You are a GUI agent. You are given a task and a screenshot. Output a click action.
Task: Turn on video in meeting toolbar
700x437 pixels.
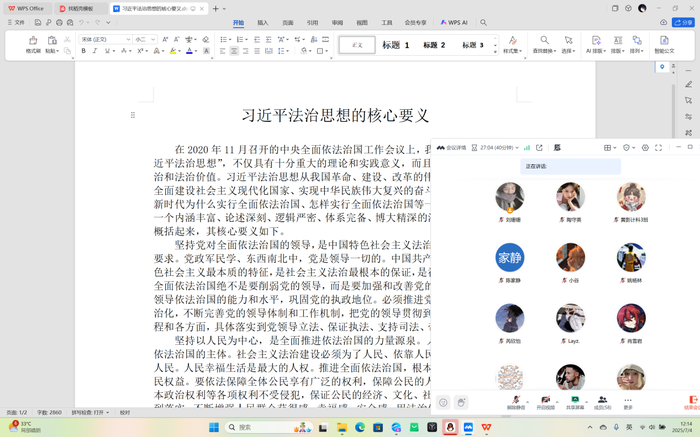pyautogui.click(x=545, y=401)
